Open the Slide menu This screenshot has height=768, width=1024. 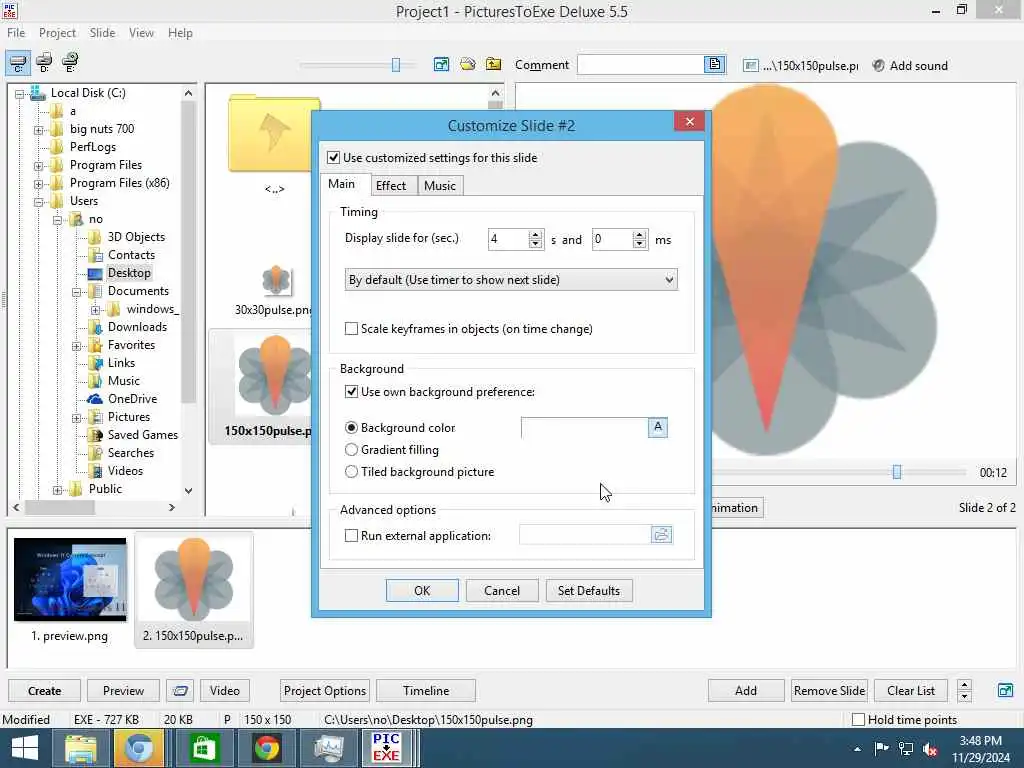coord(102,33)
